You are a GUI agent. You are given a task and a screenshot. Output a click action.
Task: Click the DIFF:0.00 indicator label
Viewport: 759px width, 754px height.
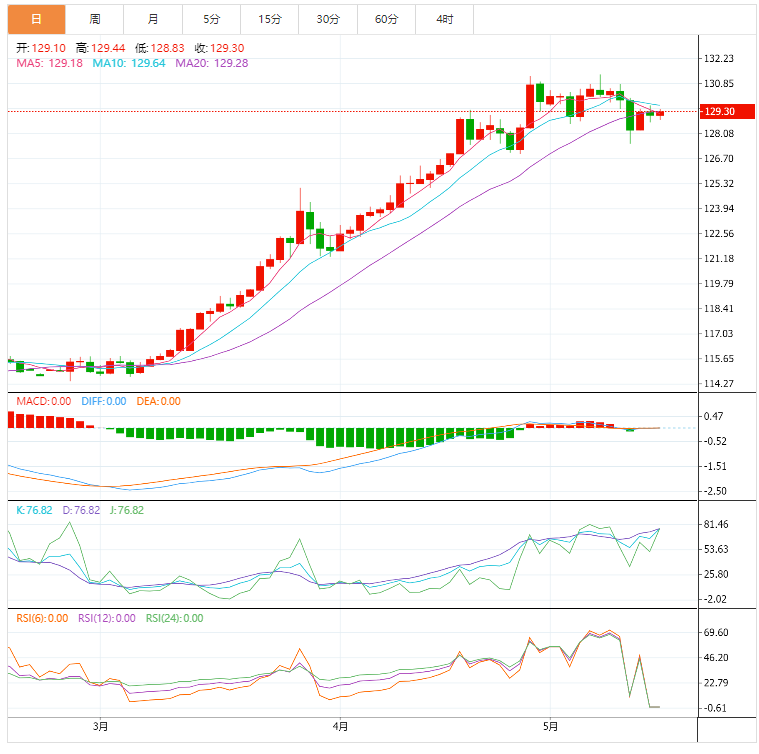[104, 401]
